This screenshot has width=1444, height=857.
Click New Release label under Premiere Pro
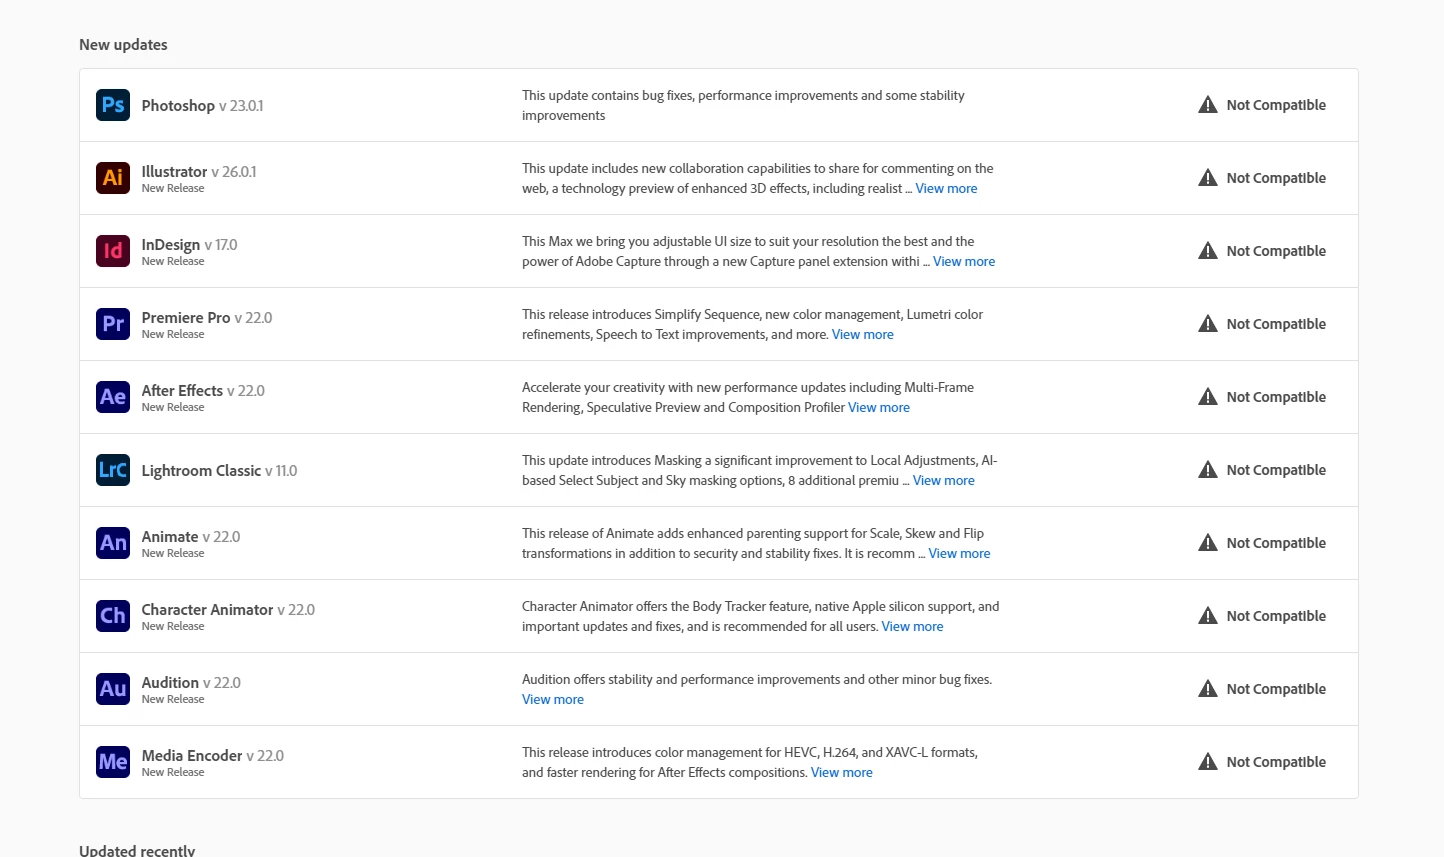pyautogui.click(x=173, y=334)
